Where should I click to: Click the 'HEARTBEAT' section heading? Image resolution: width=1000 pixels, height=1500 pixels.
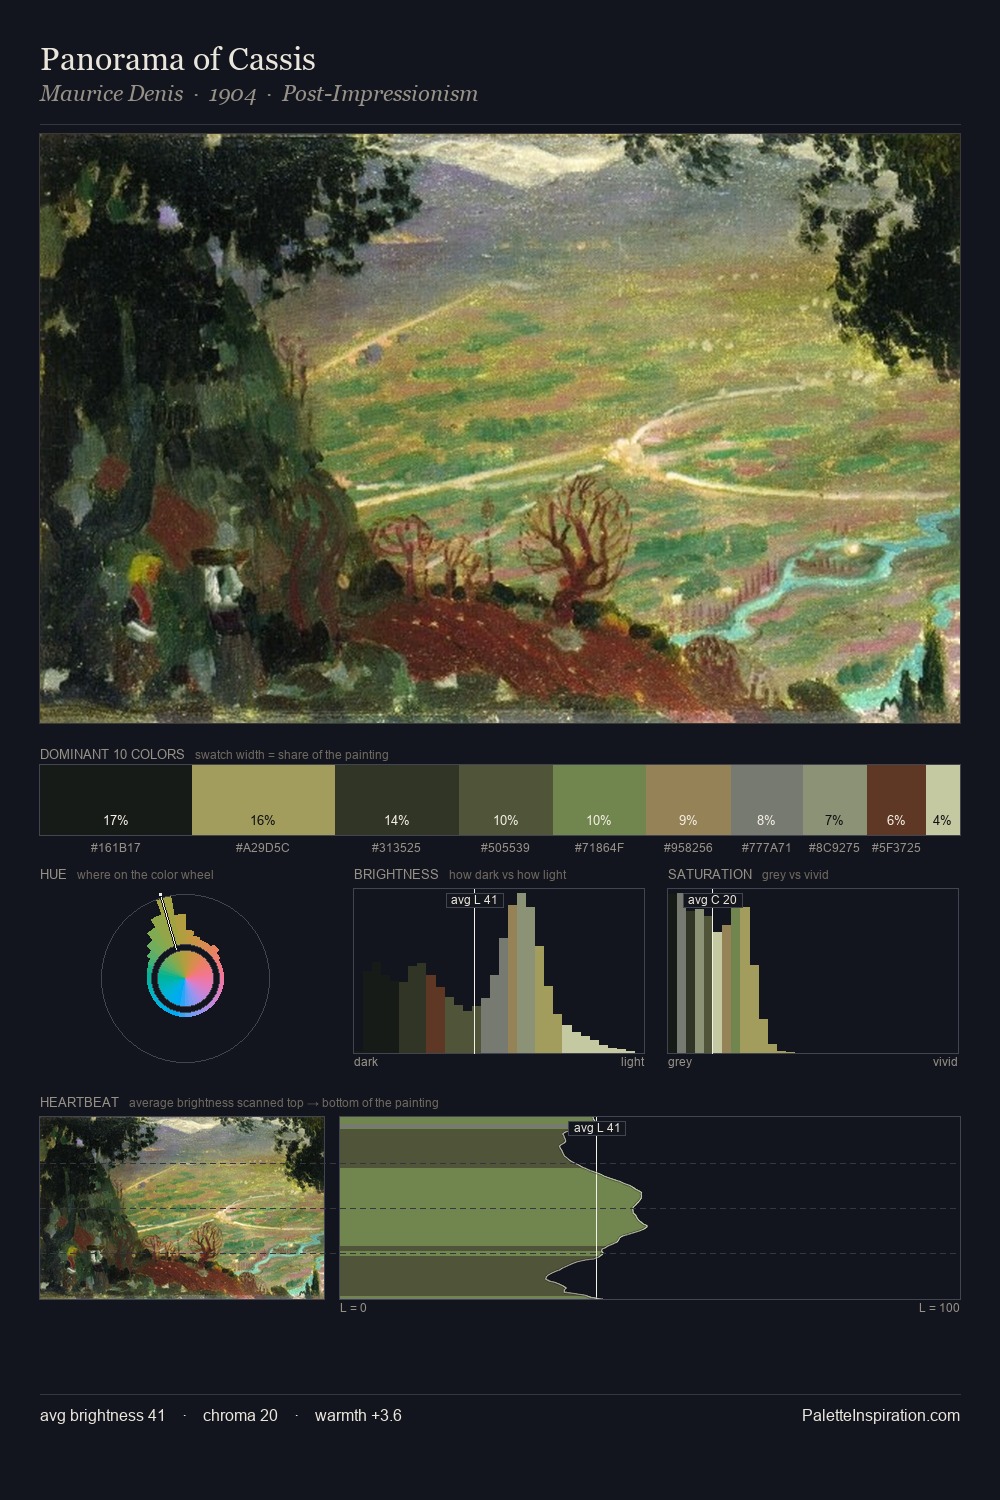pos(79,1102)
